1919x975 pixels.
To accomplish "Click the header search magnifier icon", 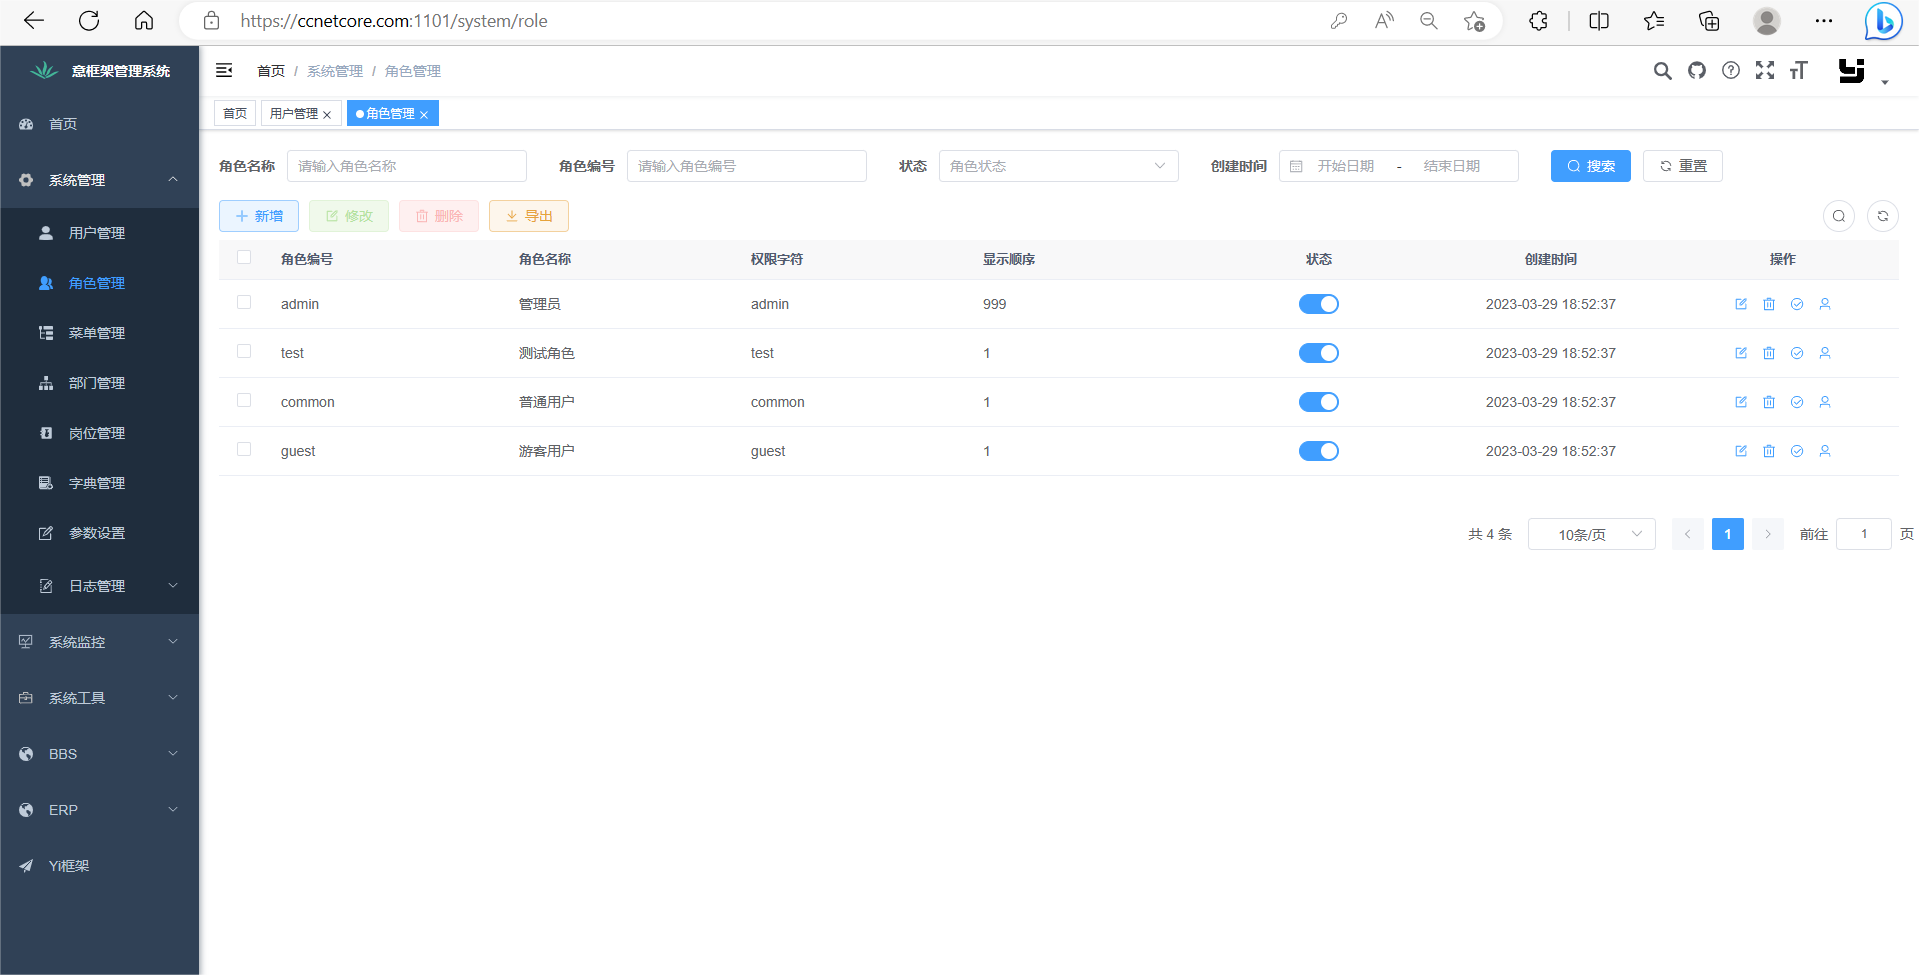I will click(1663, 71).
